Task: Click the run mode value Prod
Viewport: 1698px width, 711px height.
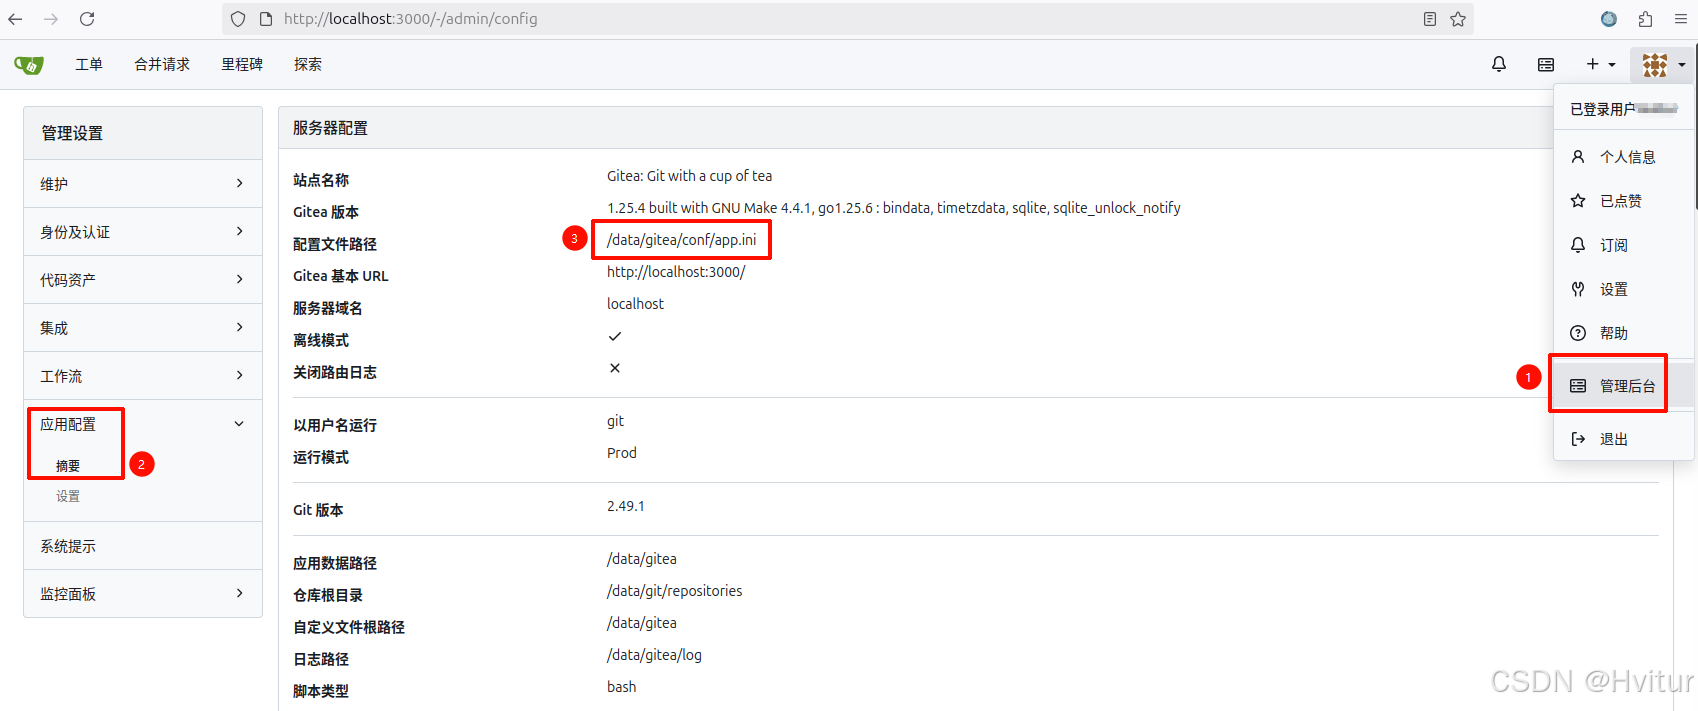Action: tap(621, 453)
